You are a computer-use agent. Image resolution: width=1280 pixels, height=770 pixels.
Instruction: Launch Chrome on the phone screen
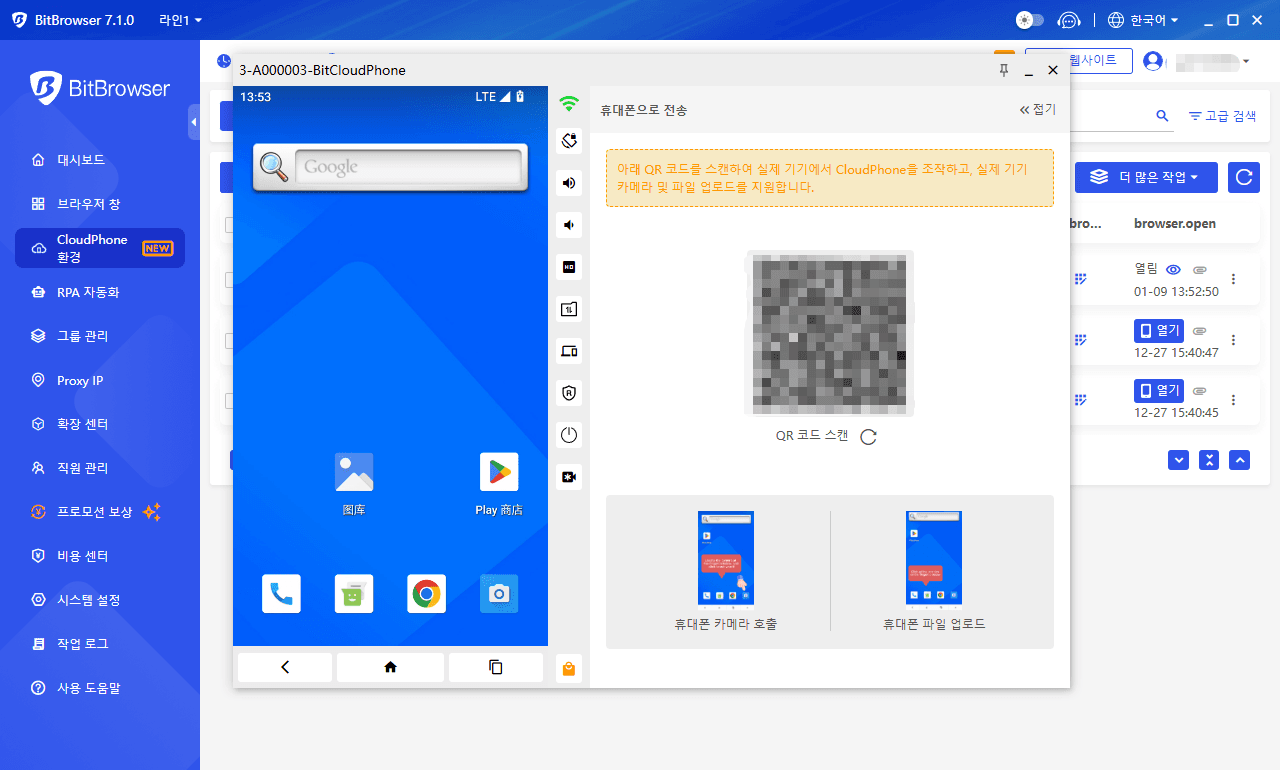[427, 593]
